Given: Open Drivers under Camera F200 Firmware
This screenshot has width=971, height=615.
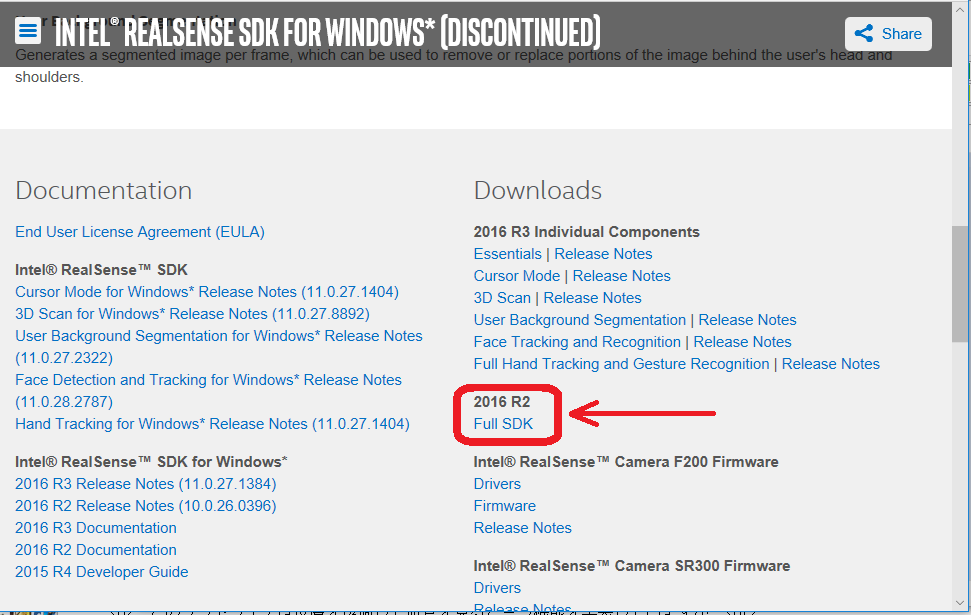Looking at the screenshot, I should coord(497,484).
